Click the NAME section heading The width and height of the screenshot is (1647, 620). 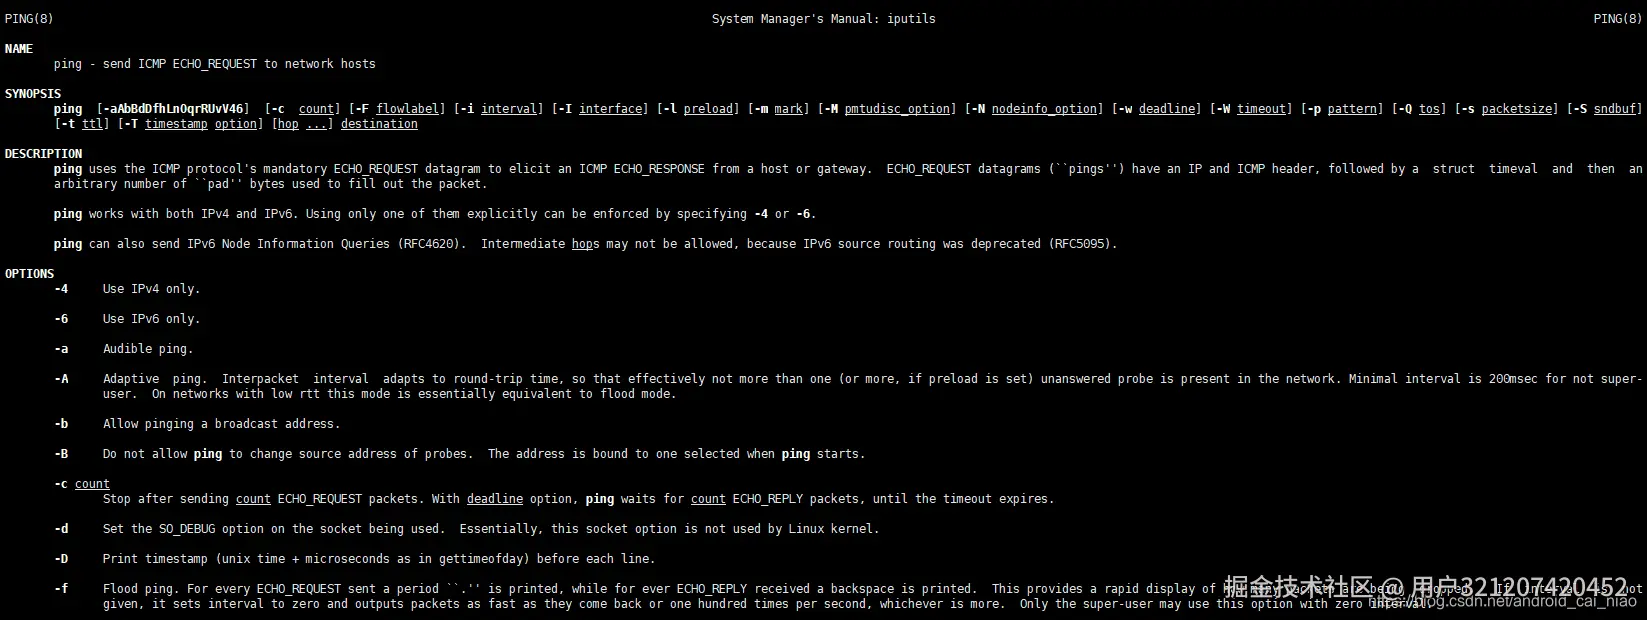tap(19, 49)
